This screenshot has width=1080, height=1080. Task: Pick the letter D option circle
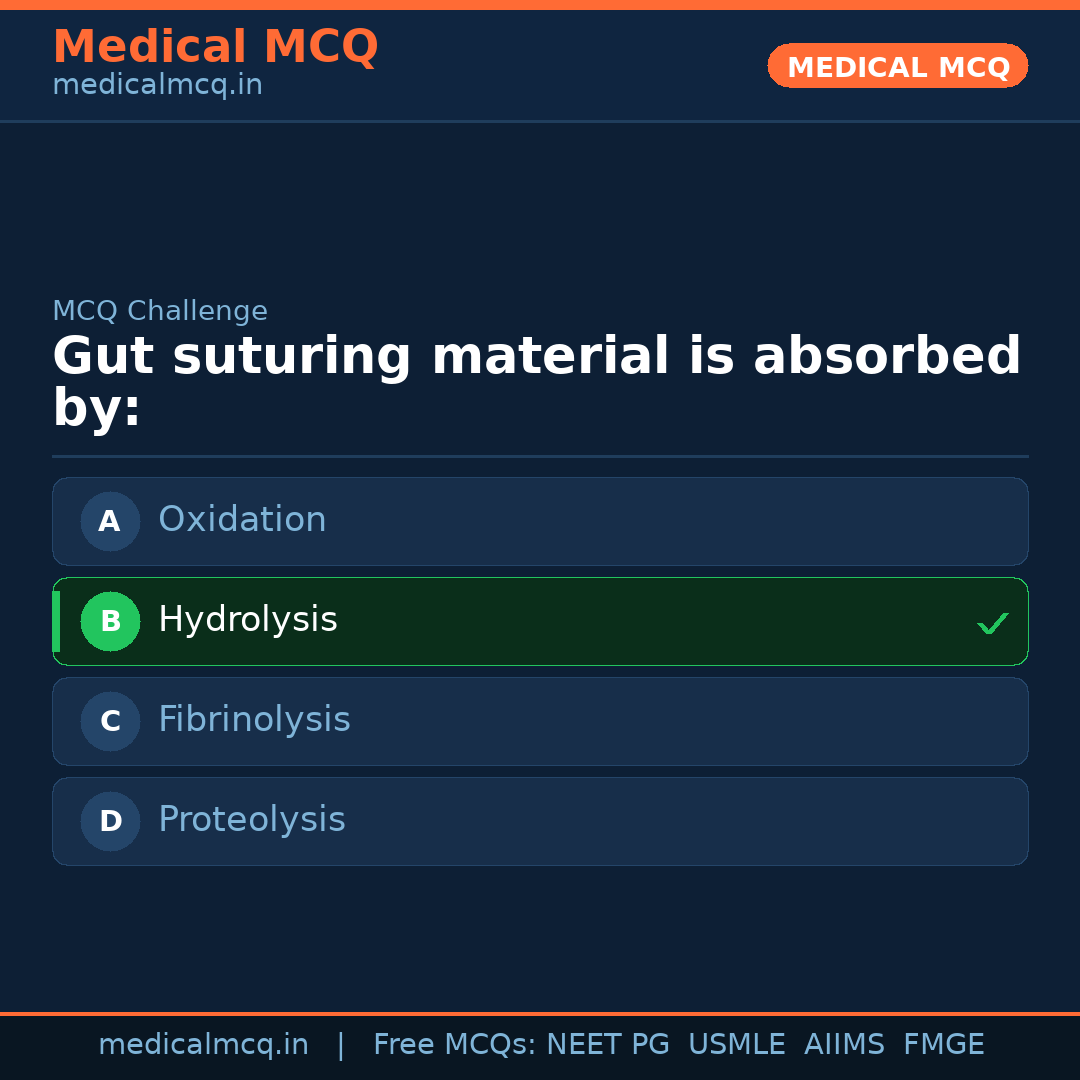[x=110, y=821]
